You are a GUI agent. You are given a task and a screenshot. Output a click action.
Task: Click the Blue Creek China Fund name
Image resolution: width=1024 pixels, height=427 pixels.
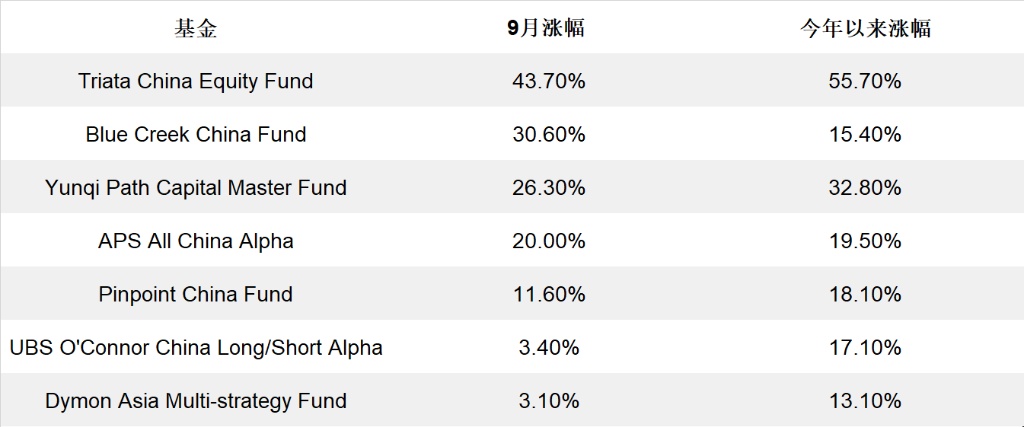[195, 134]
